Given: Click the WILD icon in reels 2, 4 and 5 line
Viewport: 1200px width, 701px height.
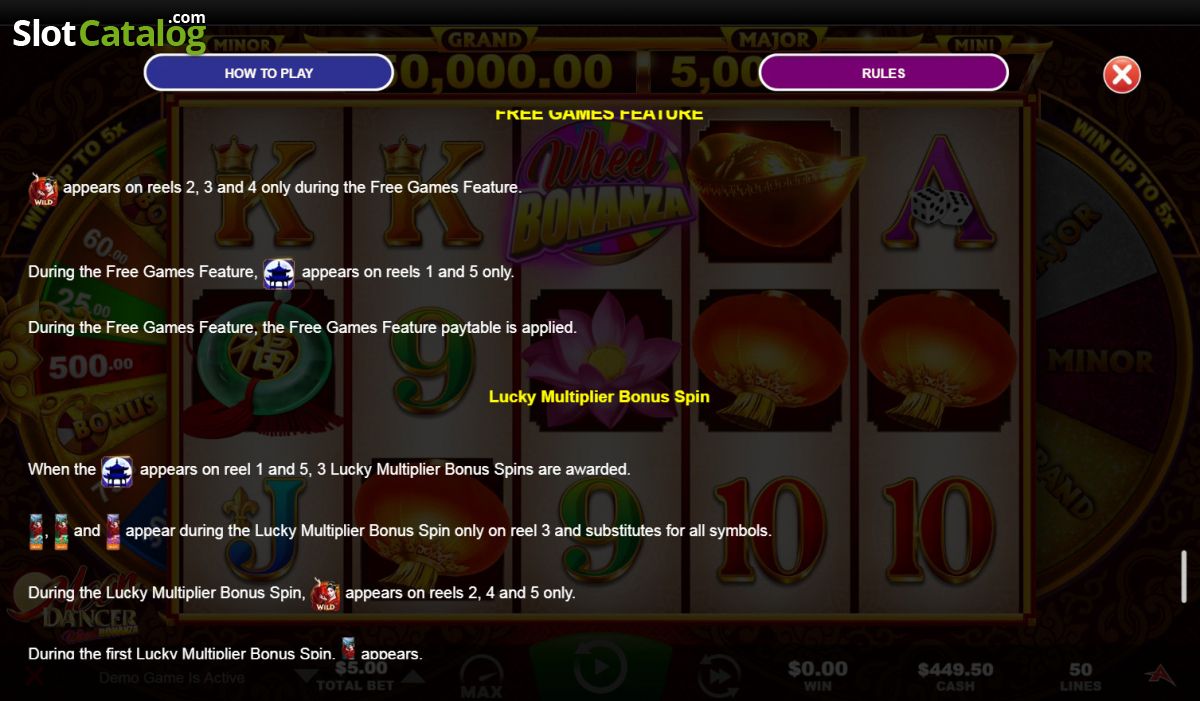Looking at the screenshot, I should (325, 594).
